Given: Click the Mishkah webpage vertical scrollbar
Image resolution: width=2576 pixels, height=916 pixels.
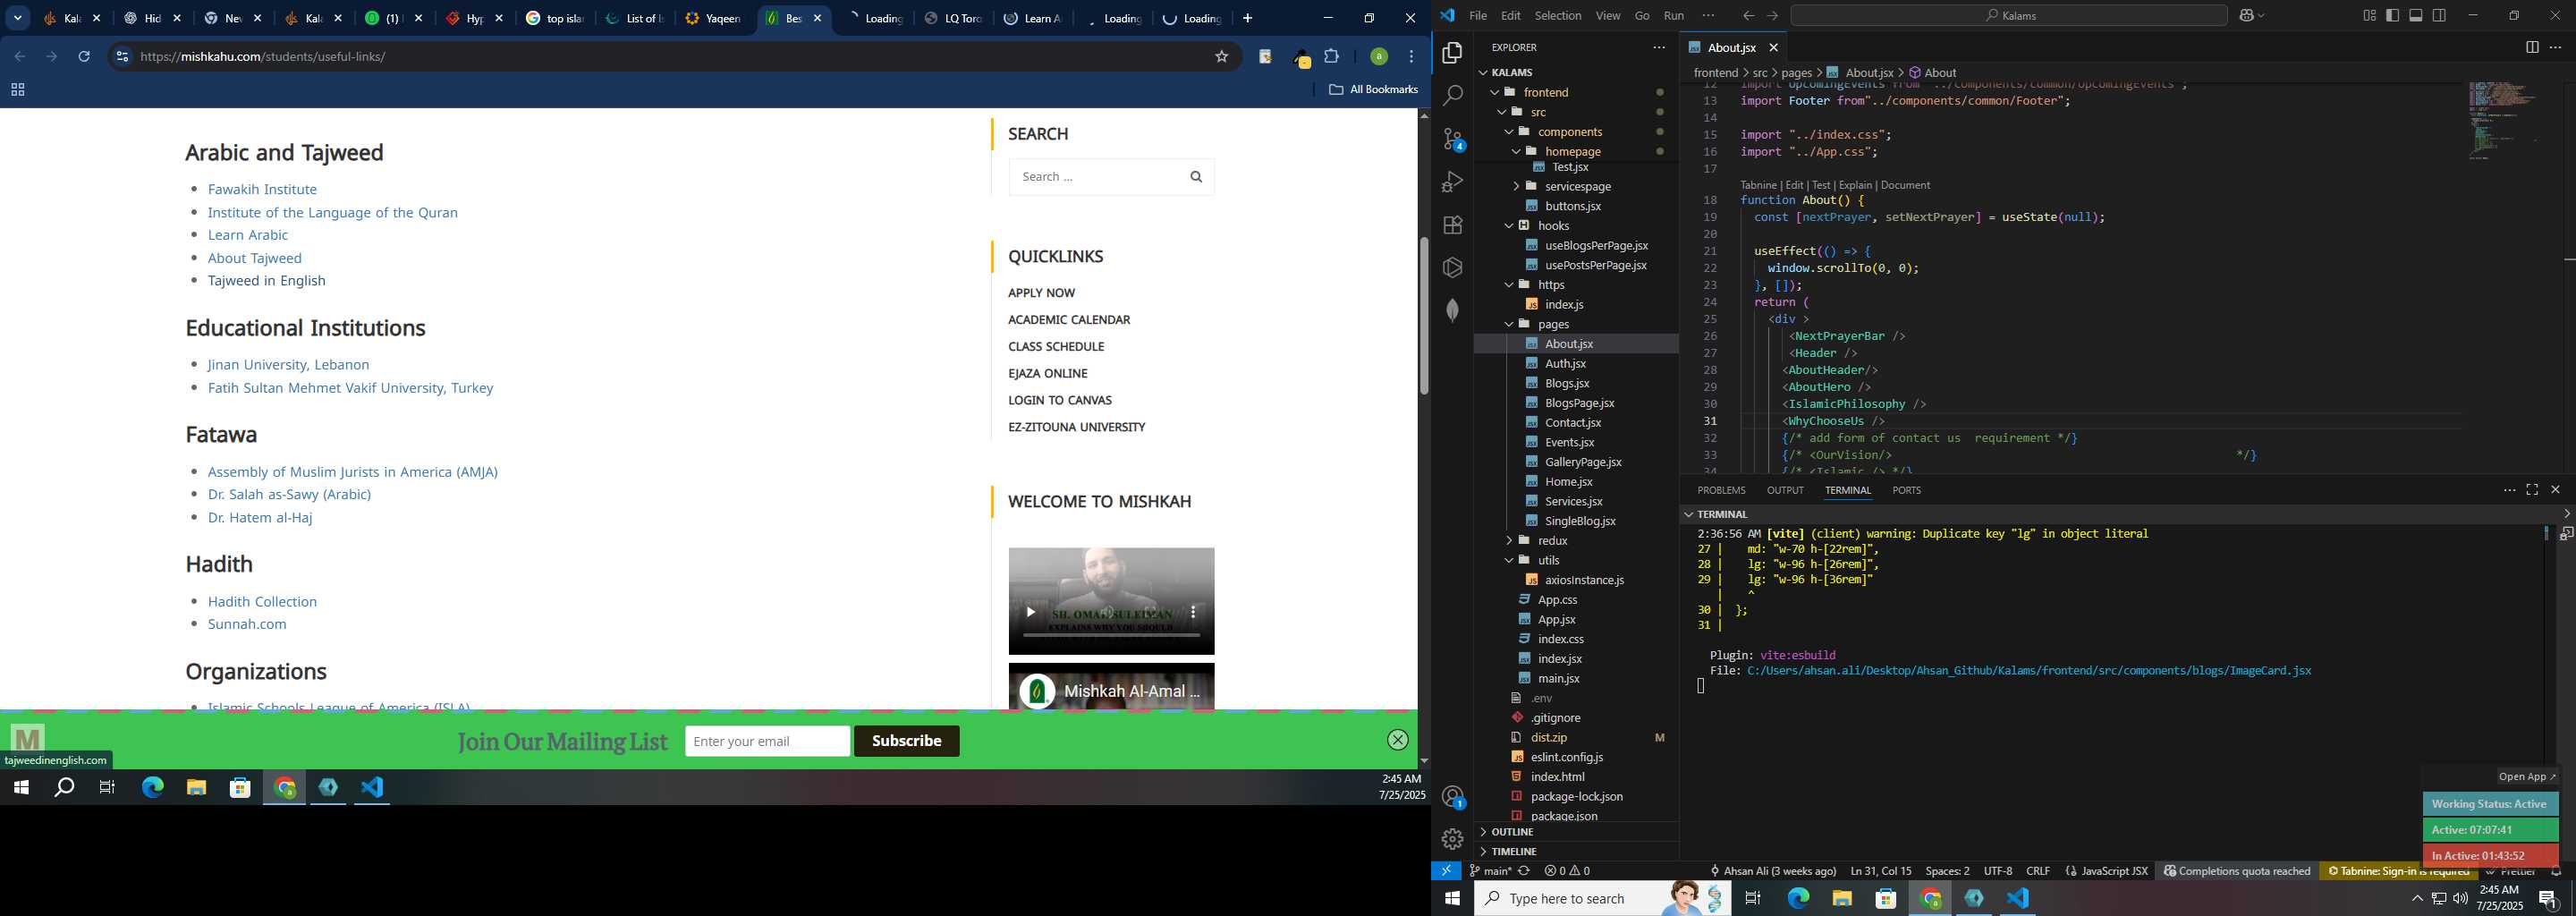Looking at the screenshot, I should point(1424,316).
